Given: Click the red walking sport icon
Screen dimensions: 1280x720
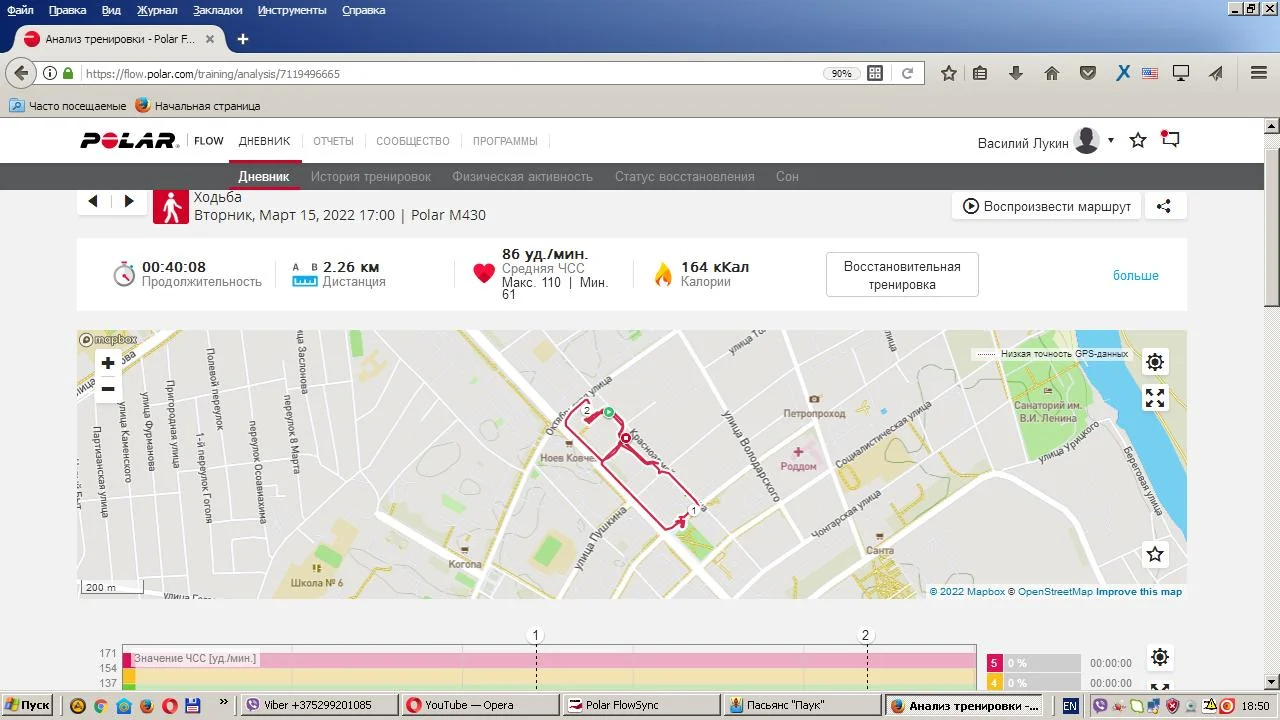Looking at the screenshot, I should click(171, 206).
